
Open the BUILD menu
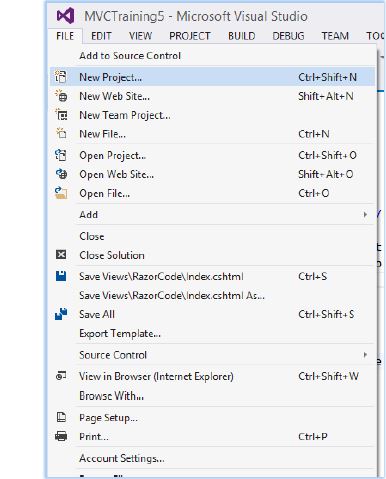(x=242, y=36)
